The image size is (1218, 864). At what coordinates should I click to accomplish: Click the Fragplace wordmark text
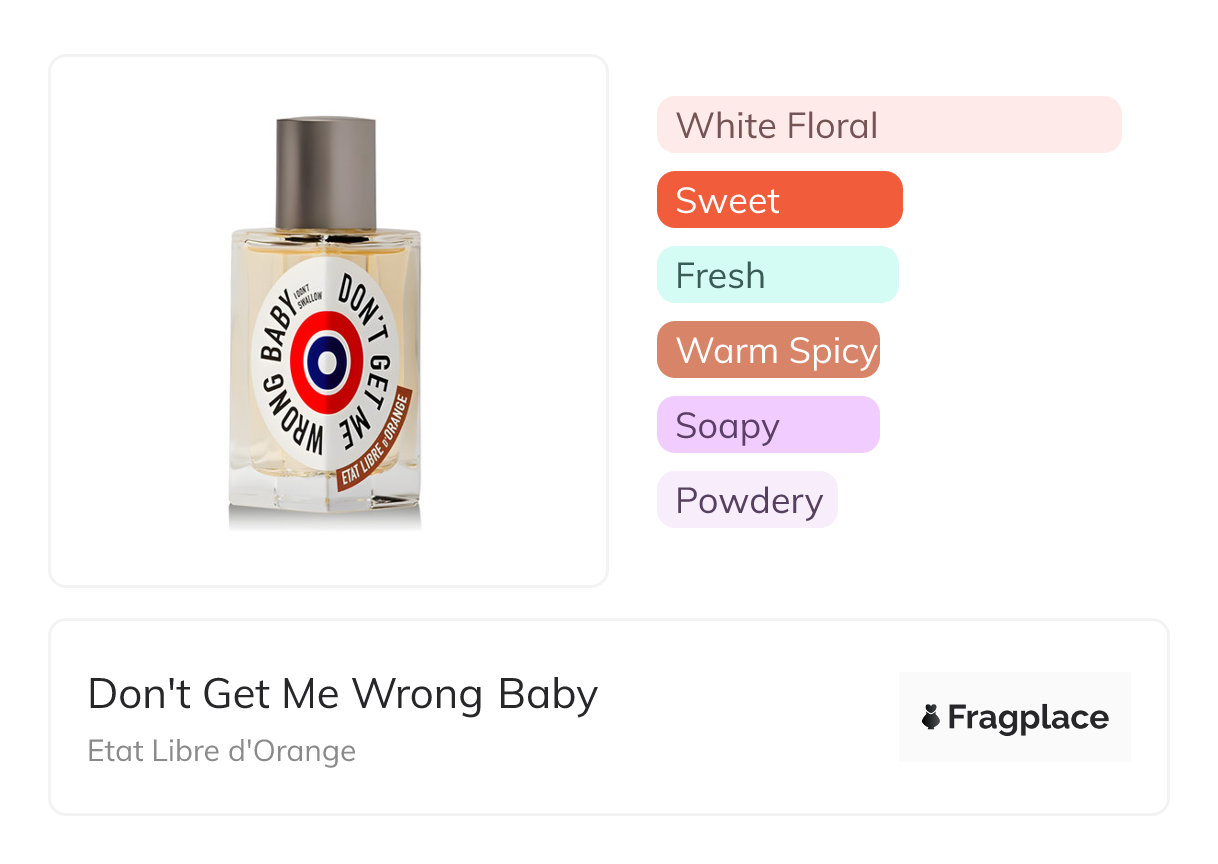1028,717
